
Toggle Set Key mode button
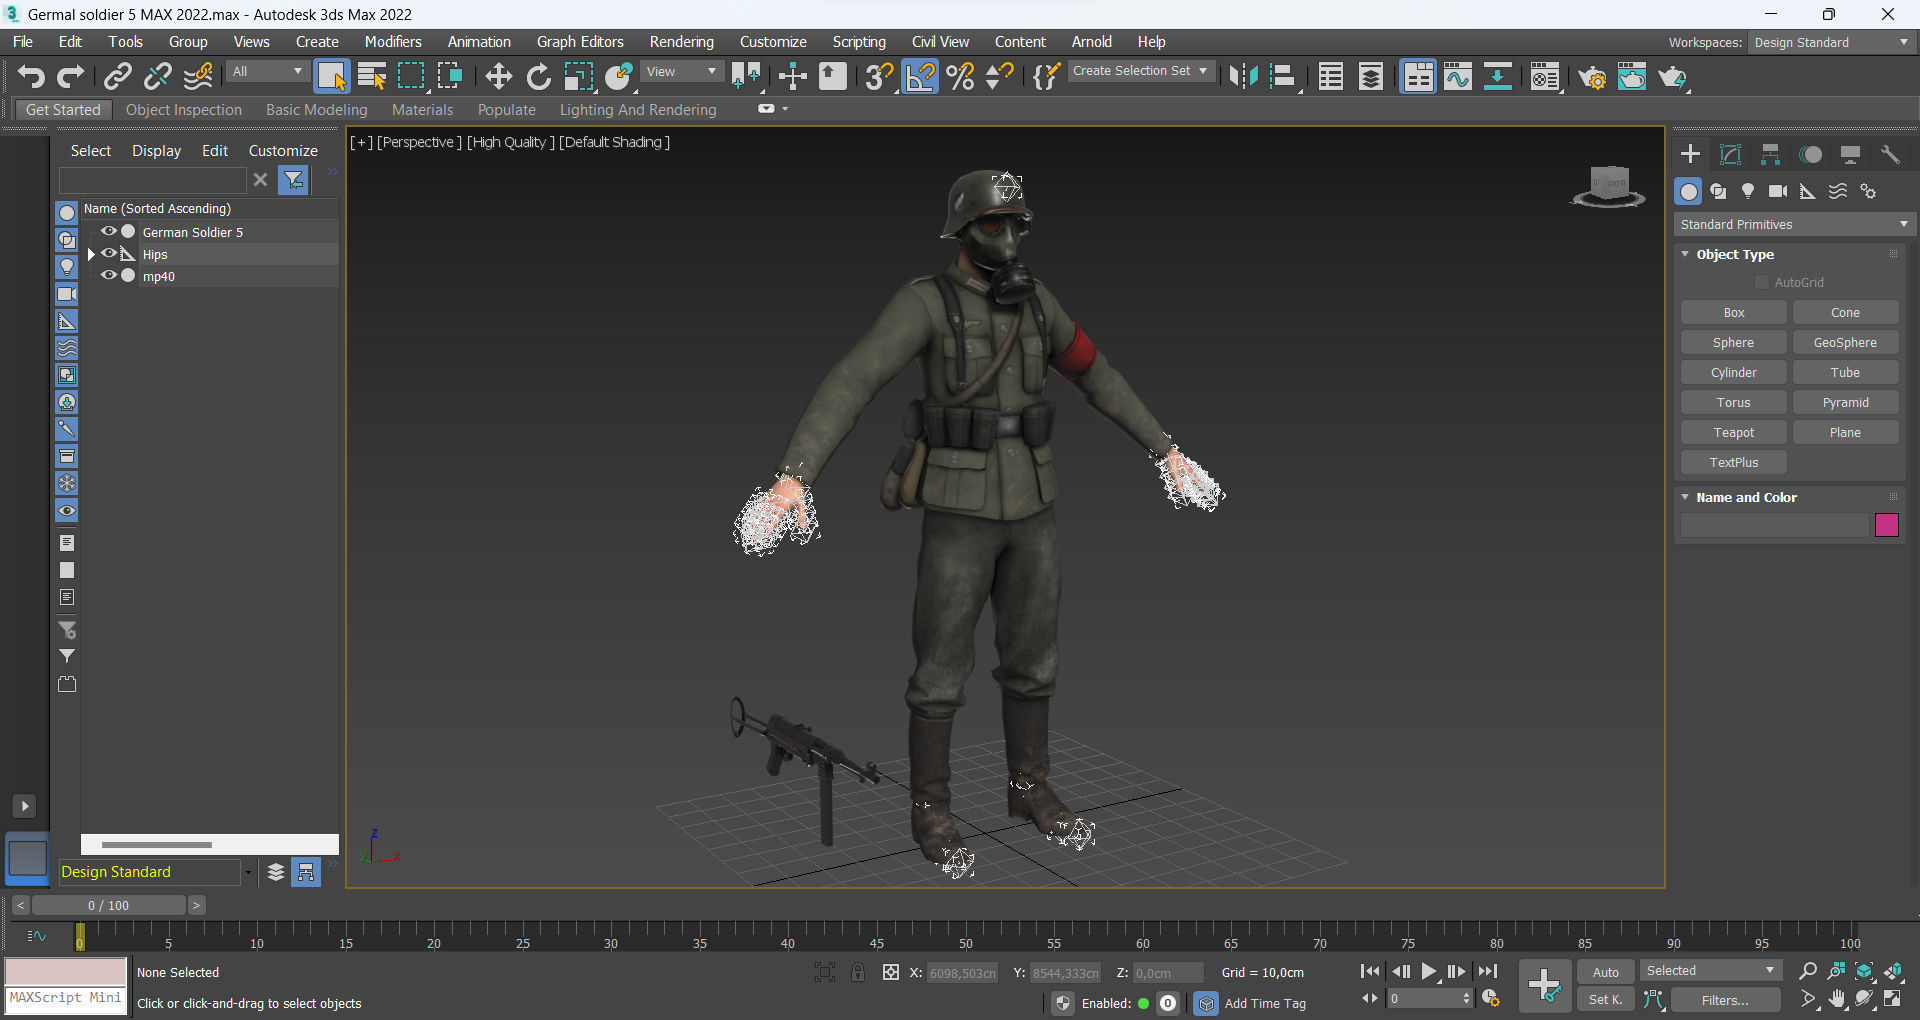click(x=1606, y=1000)
